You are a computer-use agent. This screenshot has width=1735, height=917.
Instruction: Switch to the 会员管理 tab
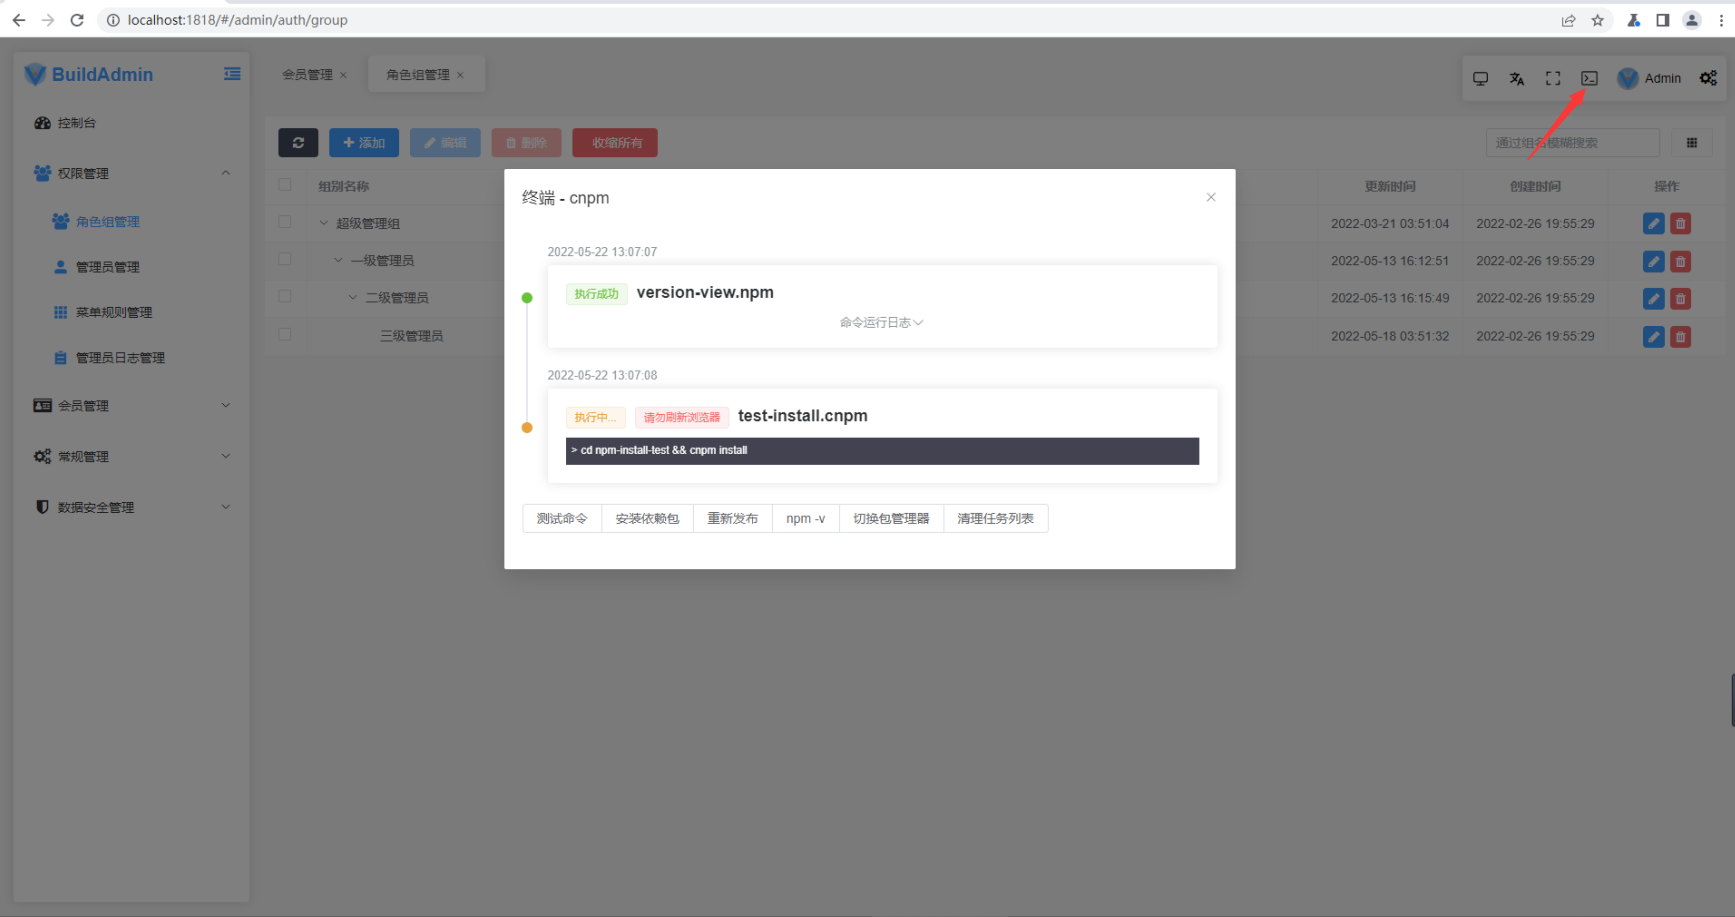(306, 73)
